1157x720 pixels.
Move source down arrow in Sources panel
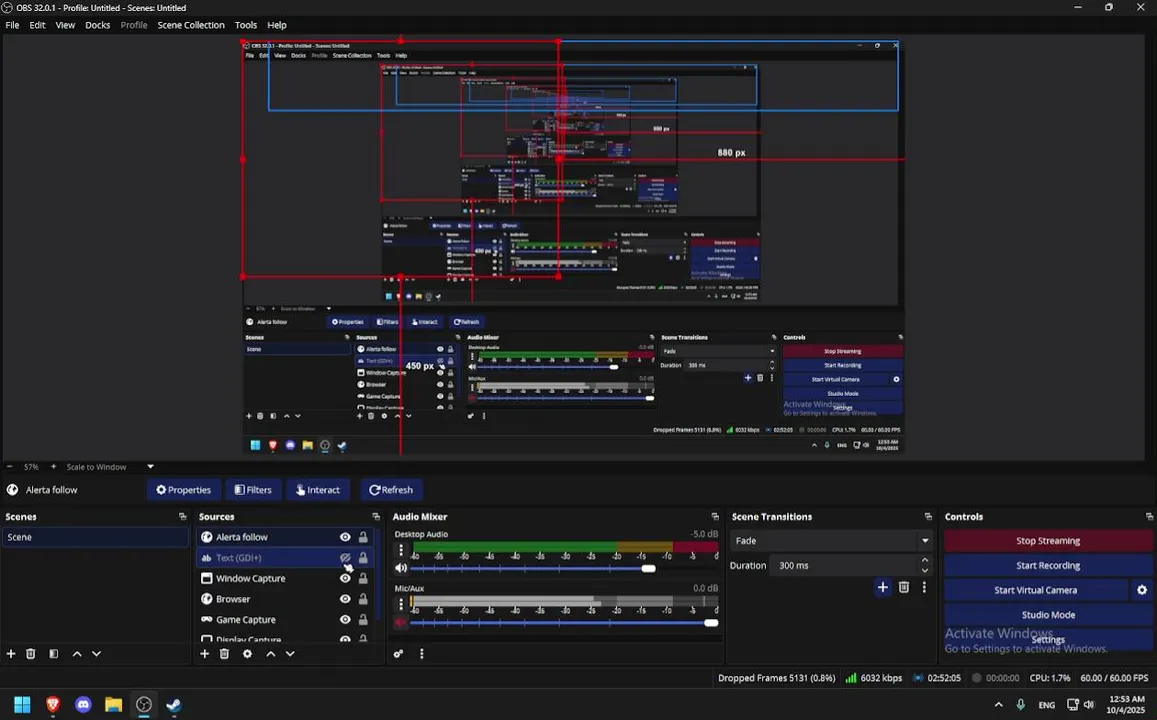tap(290, 654)
